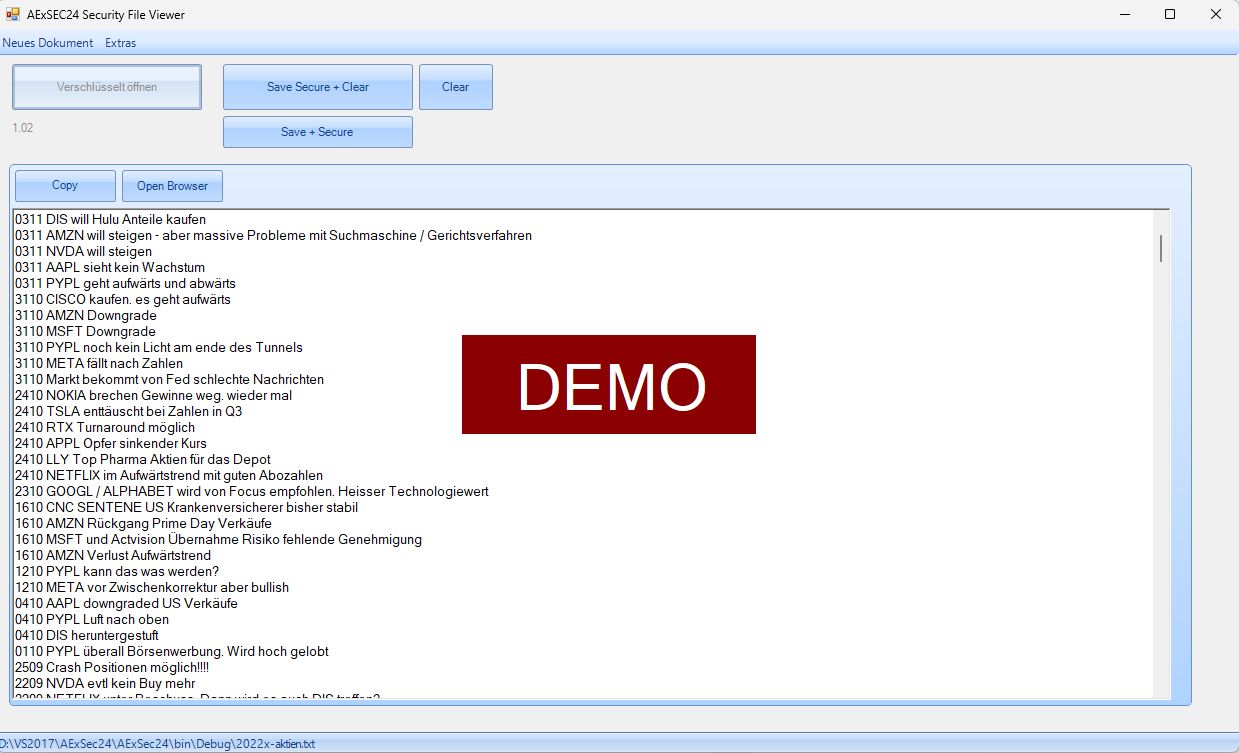The height and width of the screenshot is (753, 1239).
Task: Click the Save Secure + Clear button
Action: (317, 87)
